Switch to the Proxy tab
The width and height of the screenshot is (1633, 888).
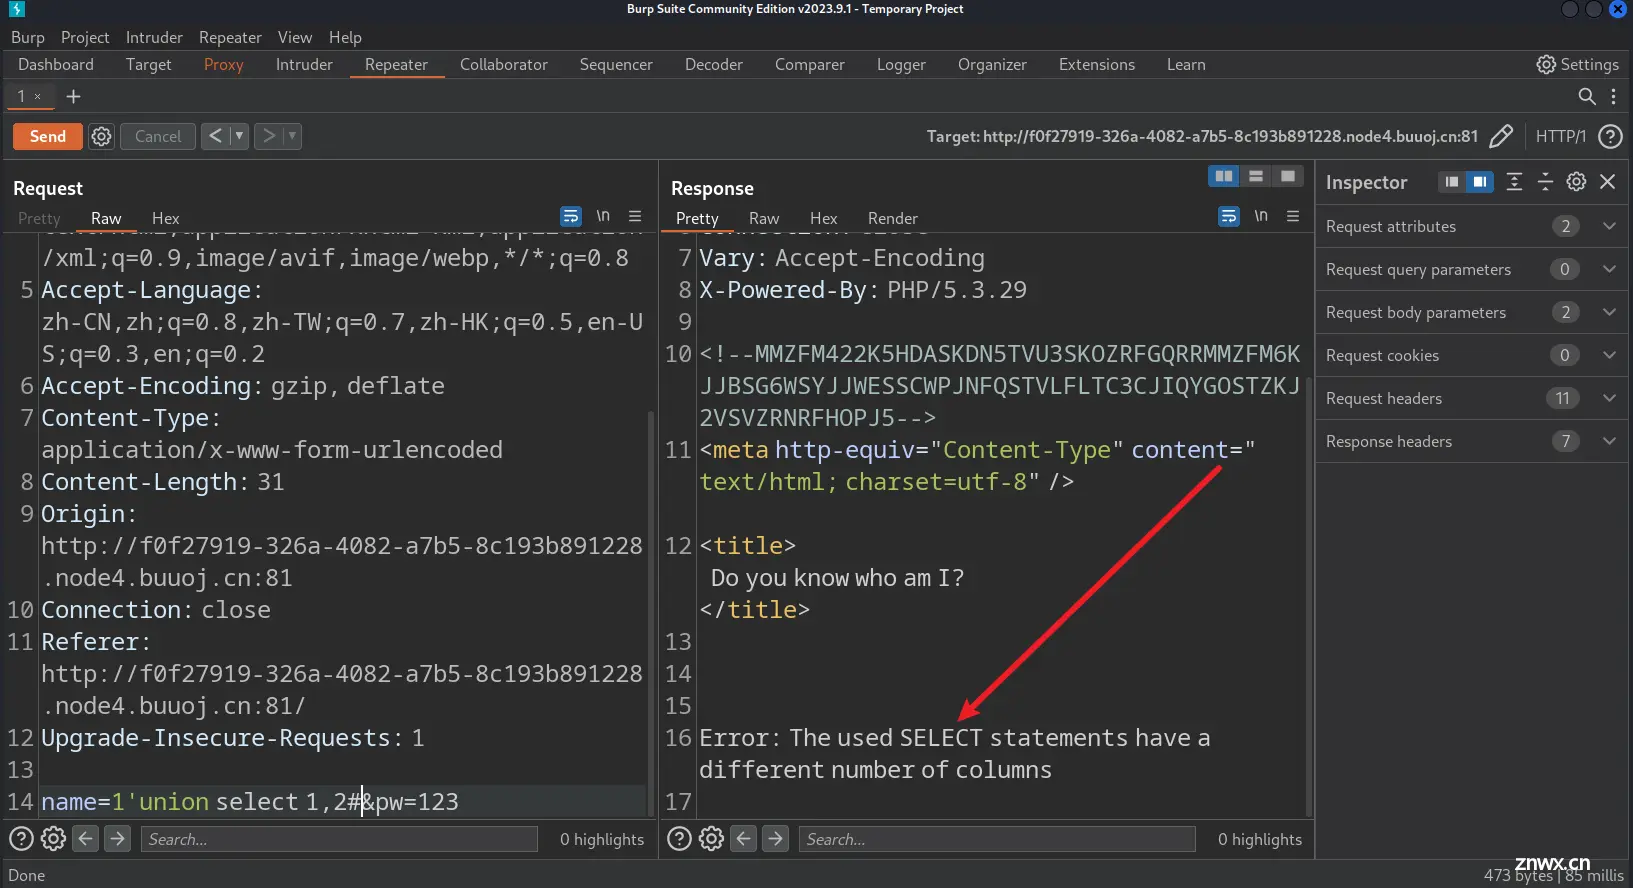pyautogui.click(x=224, y=64)
